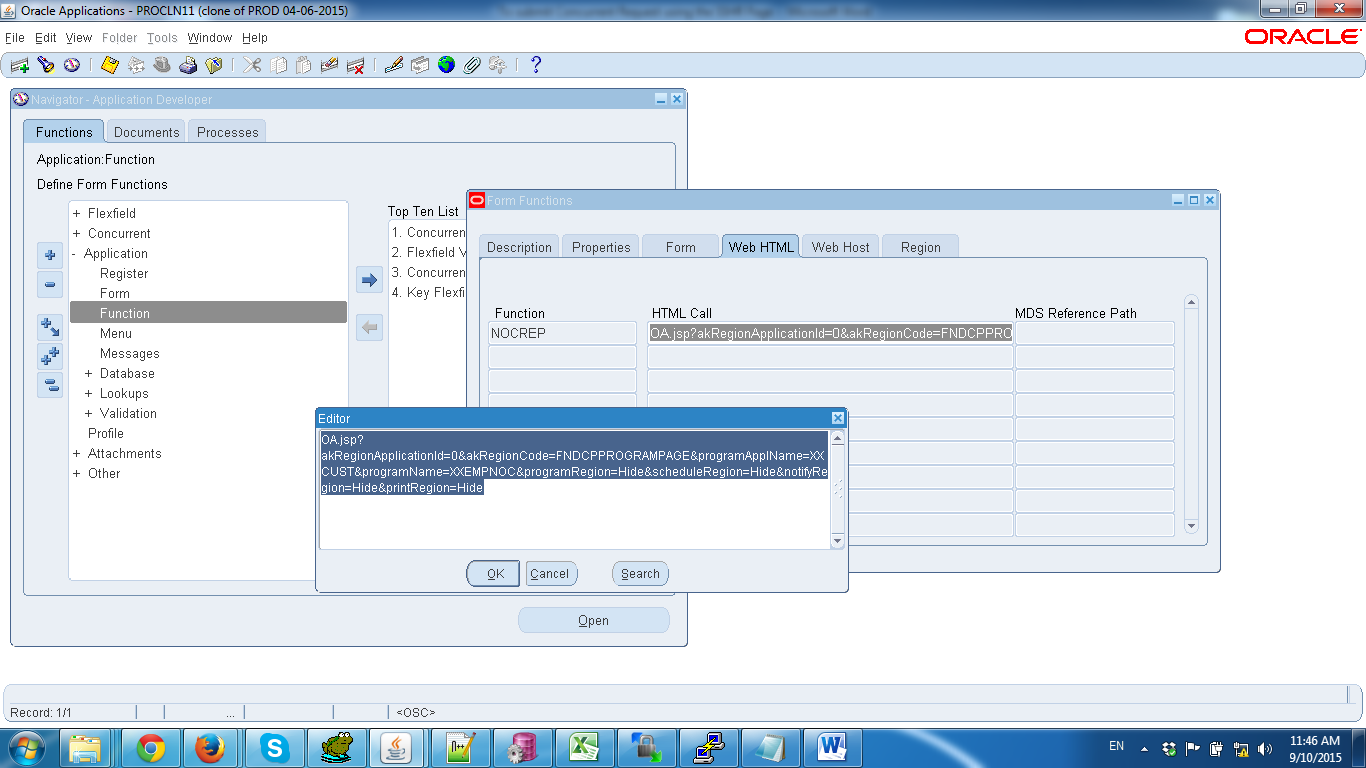The image size is (1366, 768).
Task: Click the NOCREP Function field
Action: (x=562, y=333)
